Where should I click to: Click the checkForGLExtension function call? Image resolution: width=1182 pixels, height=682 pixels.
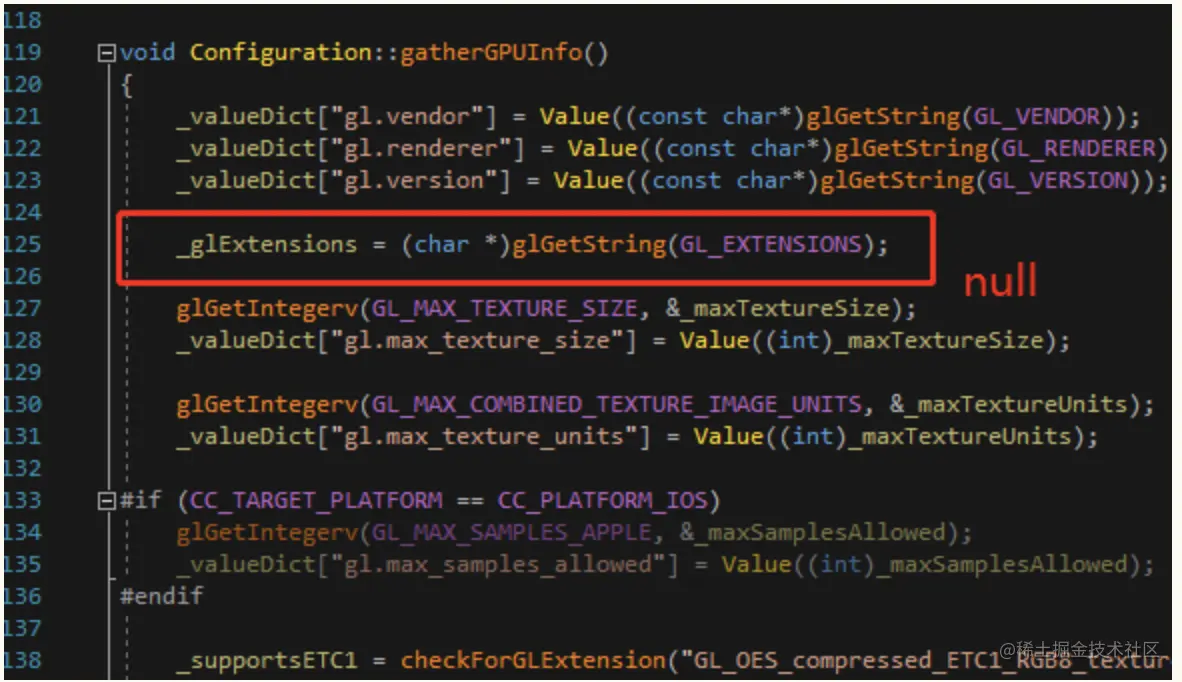pyautogui.click(x=533, y=661)
